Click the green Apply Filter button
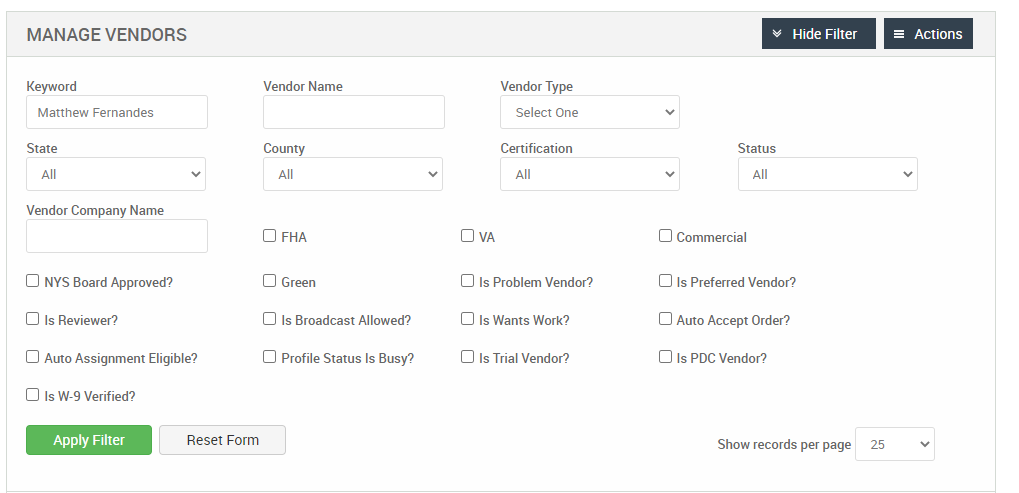 [89, 440]
